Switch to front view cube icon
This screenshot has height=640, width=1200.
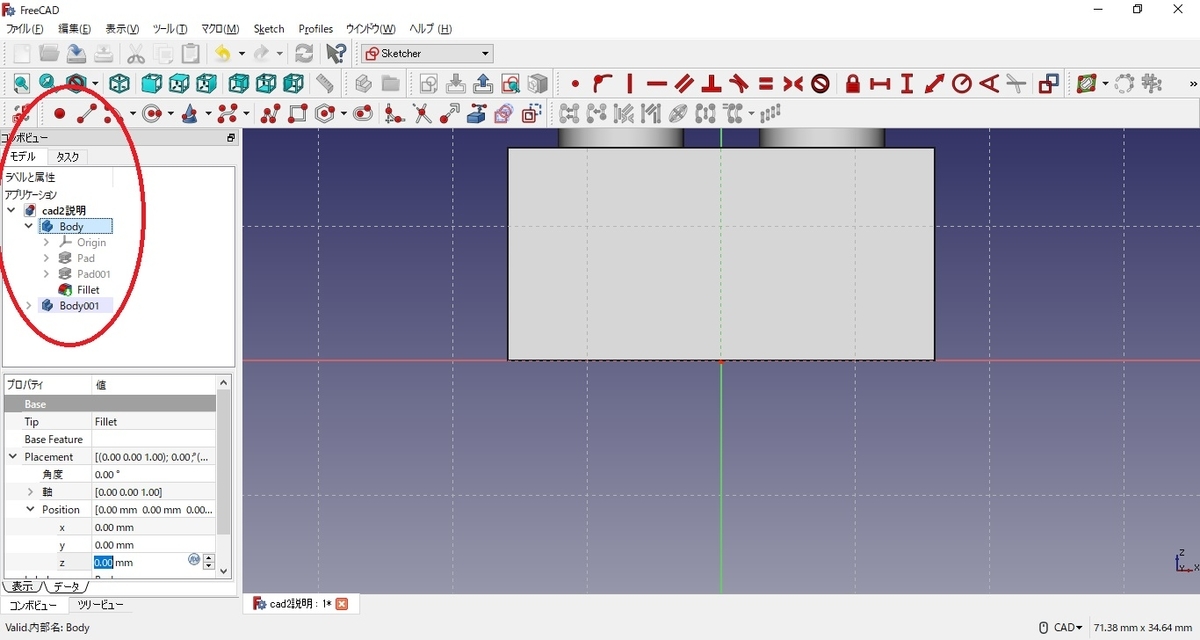151,83
